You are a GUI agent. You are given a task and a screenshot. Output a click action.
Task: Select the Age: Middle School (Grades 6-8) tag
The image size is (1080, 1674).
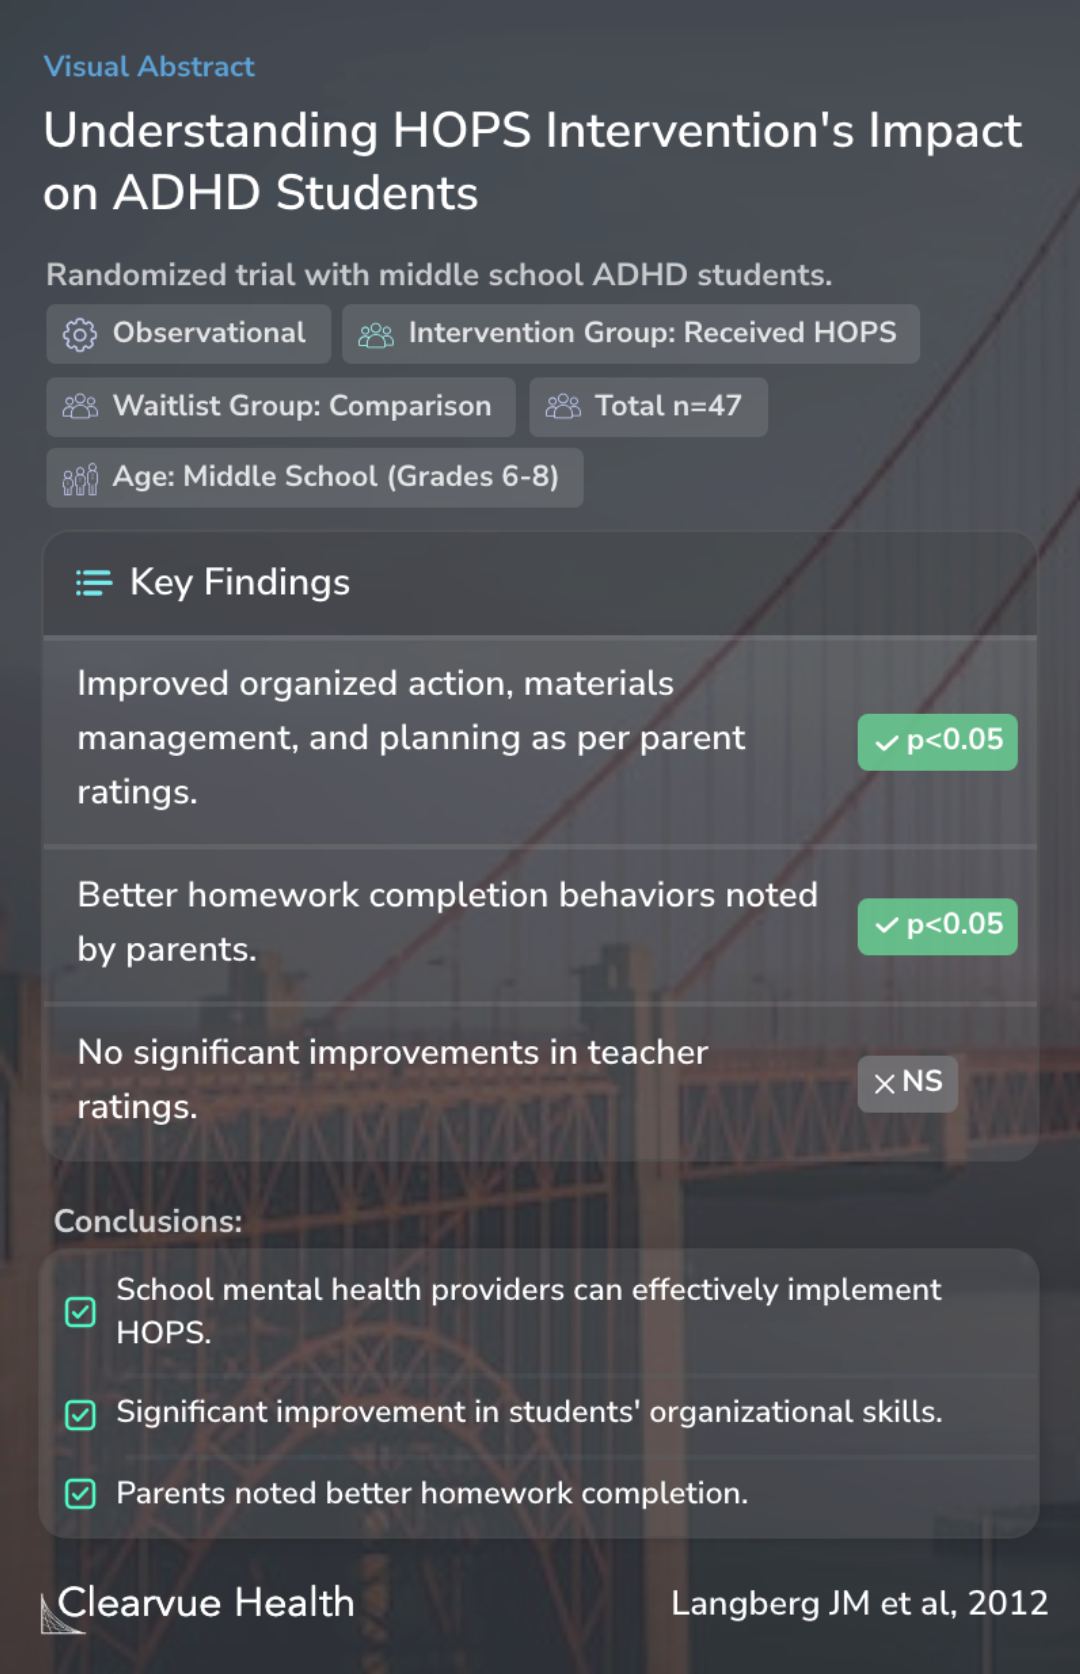pyautogui.click(x=314, y=478)
